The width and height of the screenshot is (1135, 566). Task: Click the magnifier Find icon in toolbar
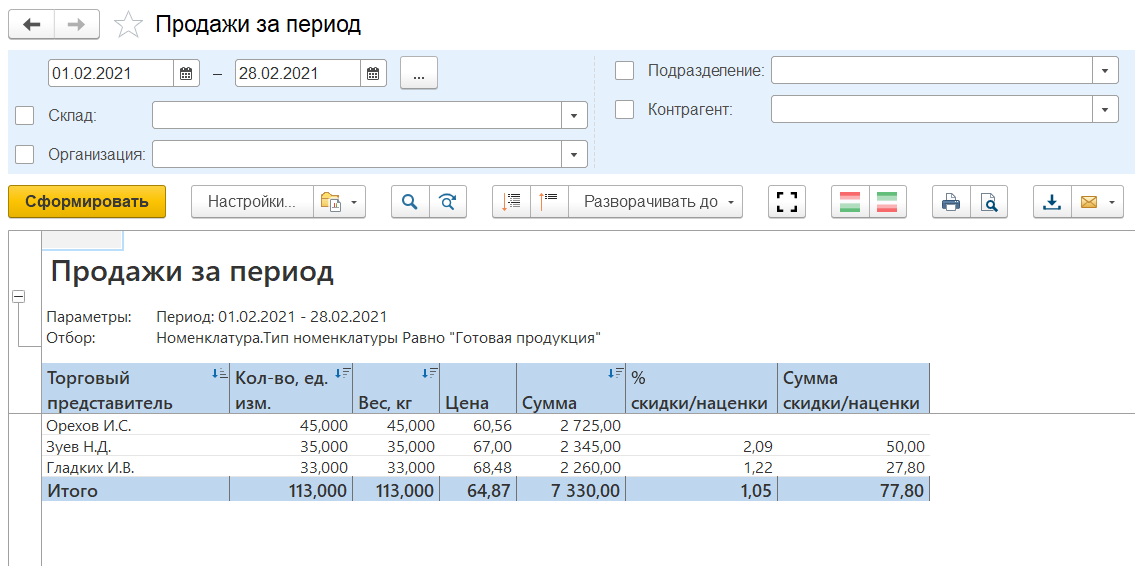pyautogui.click(x=409, y=202)
